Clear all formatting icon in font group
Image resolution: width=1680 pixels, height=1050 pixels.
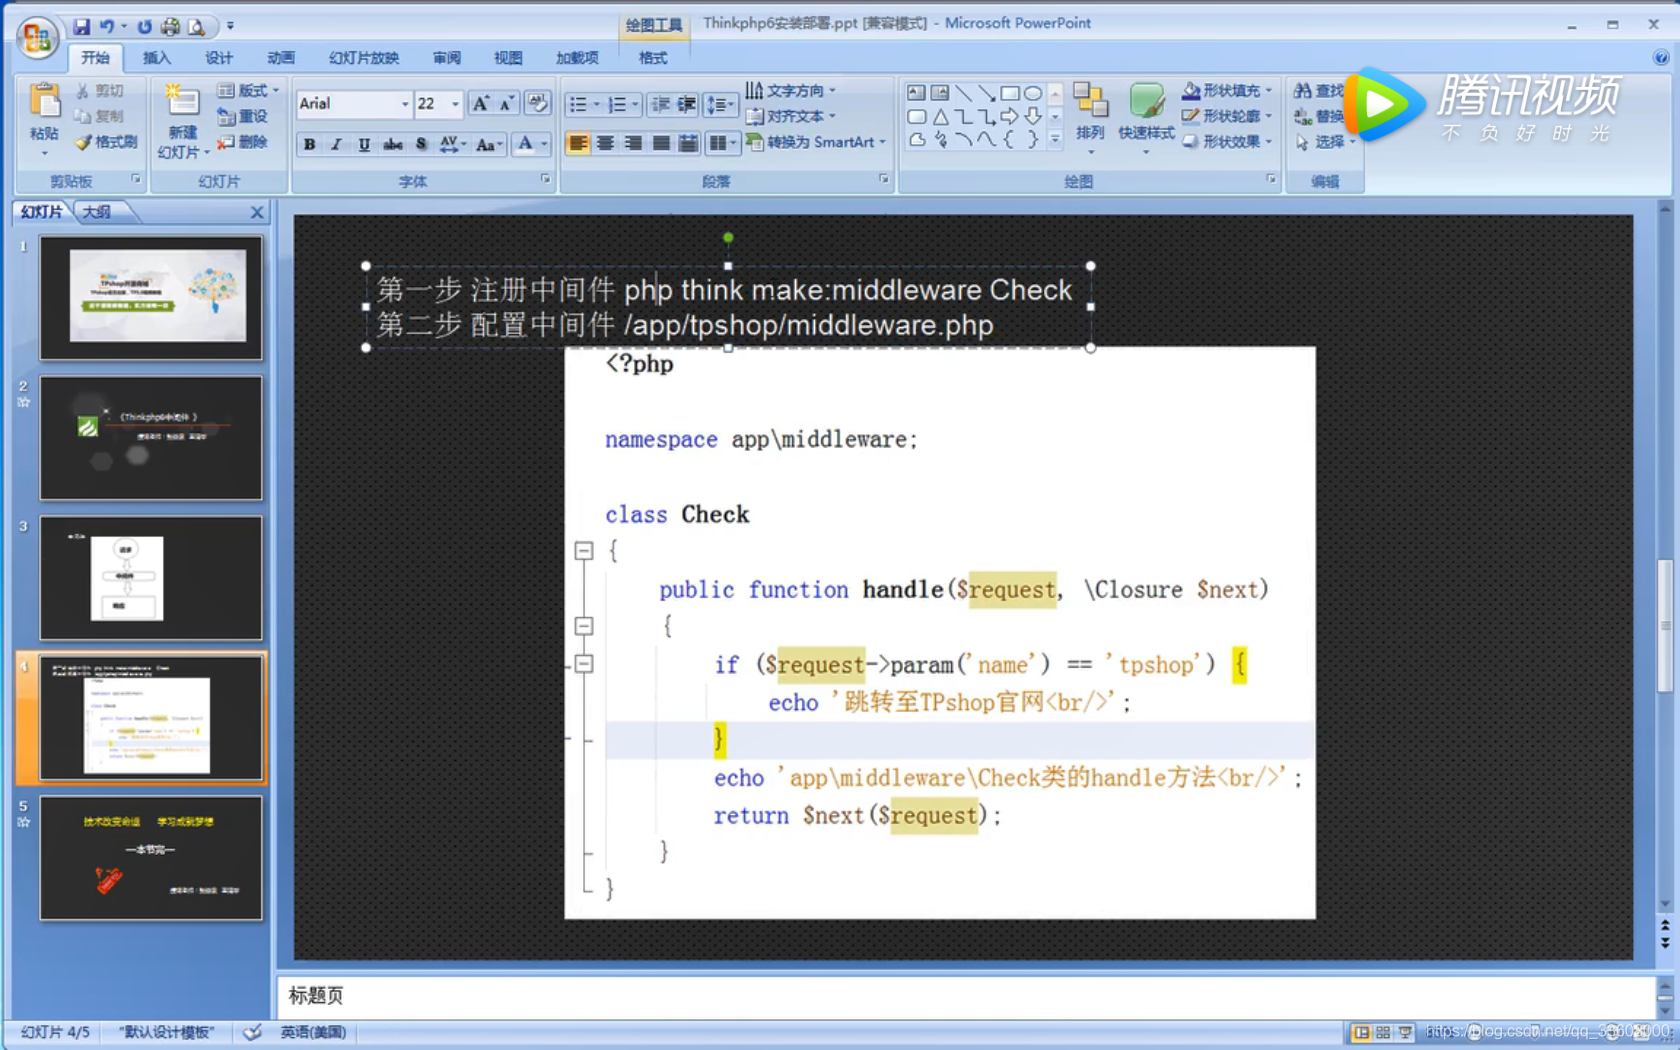click(538, 103)
